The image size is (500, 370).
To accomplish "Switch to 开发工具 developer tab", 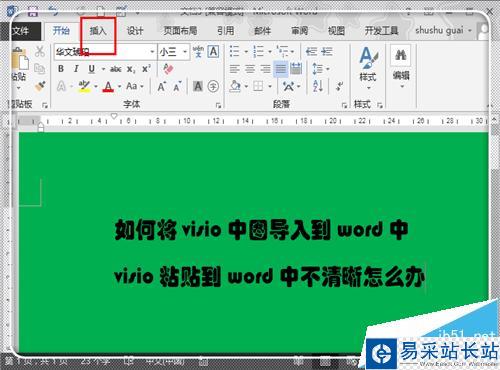I will point(381,31).
